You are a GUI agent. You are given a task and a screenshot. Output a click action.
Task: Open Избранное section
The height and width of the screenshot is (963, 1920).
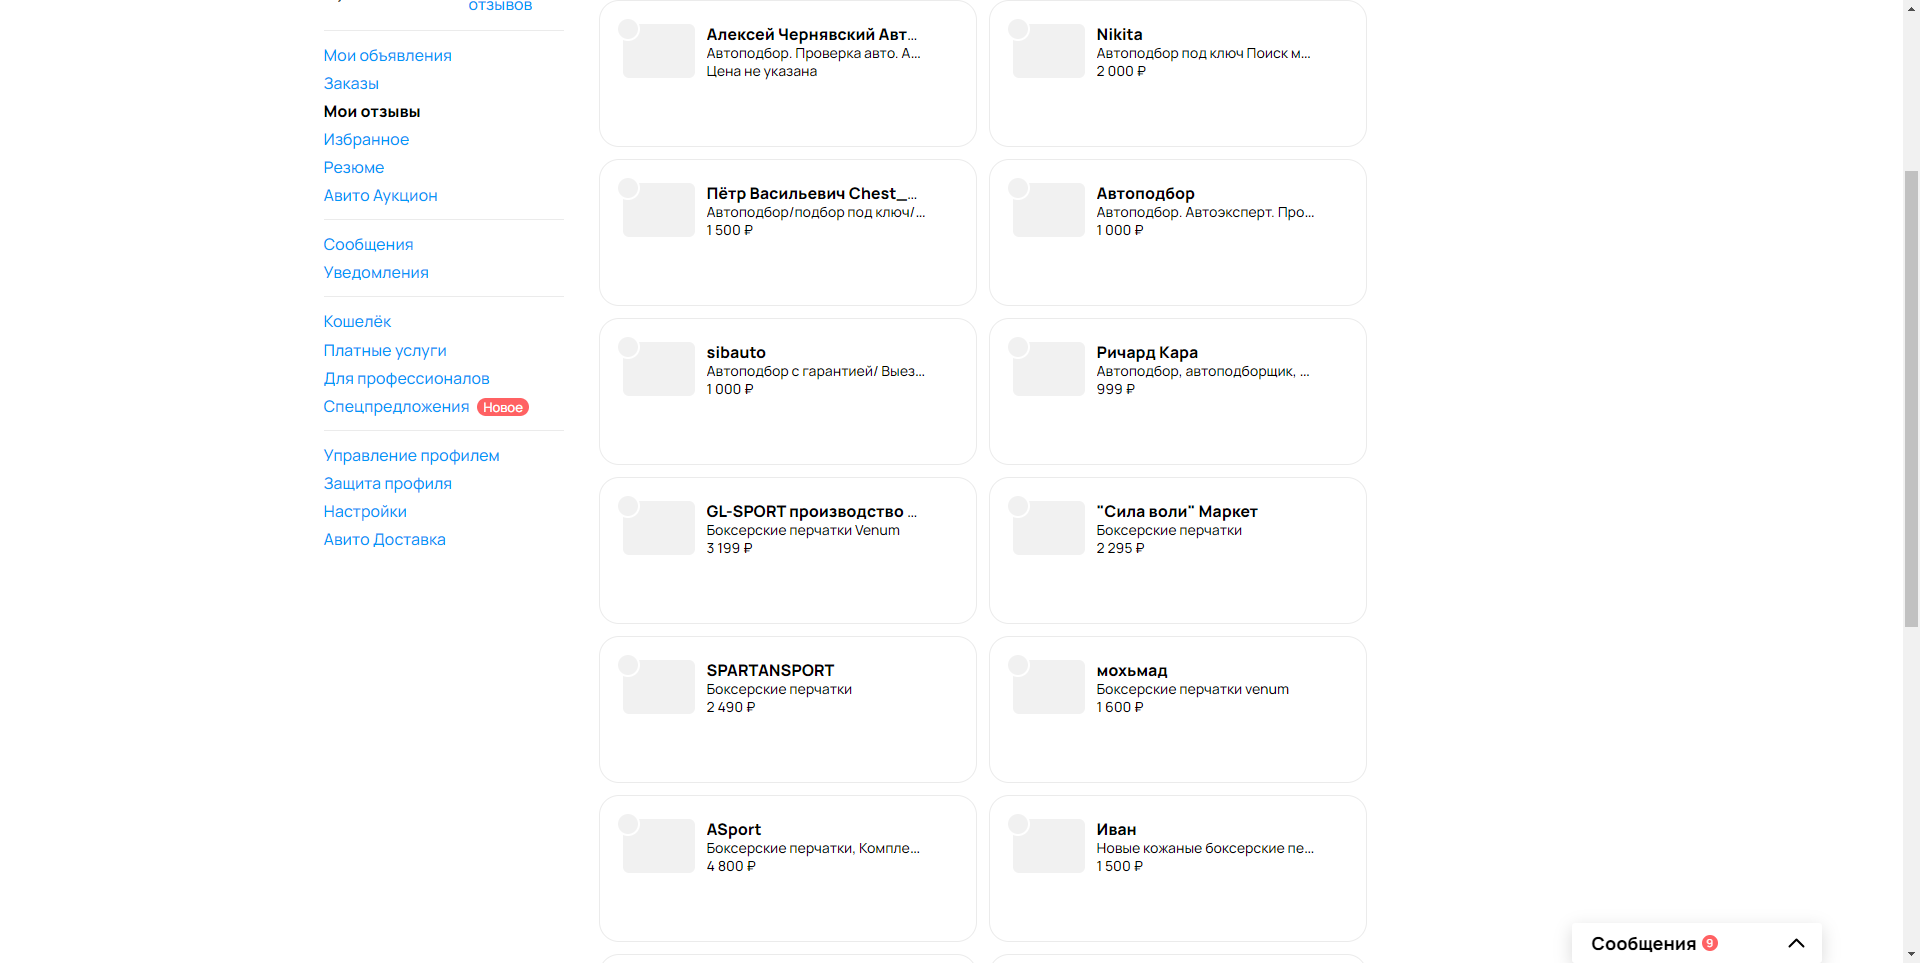366,139
